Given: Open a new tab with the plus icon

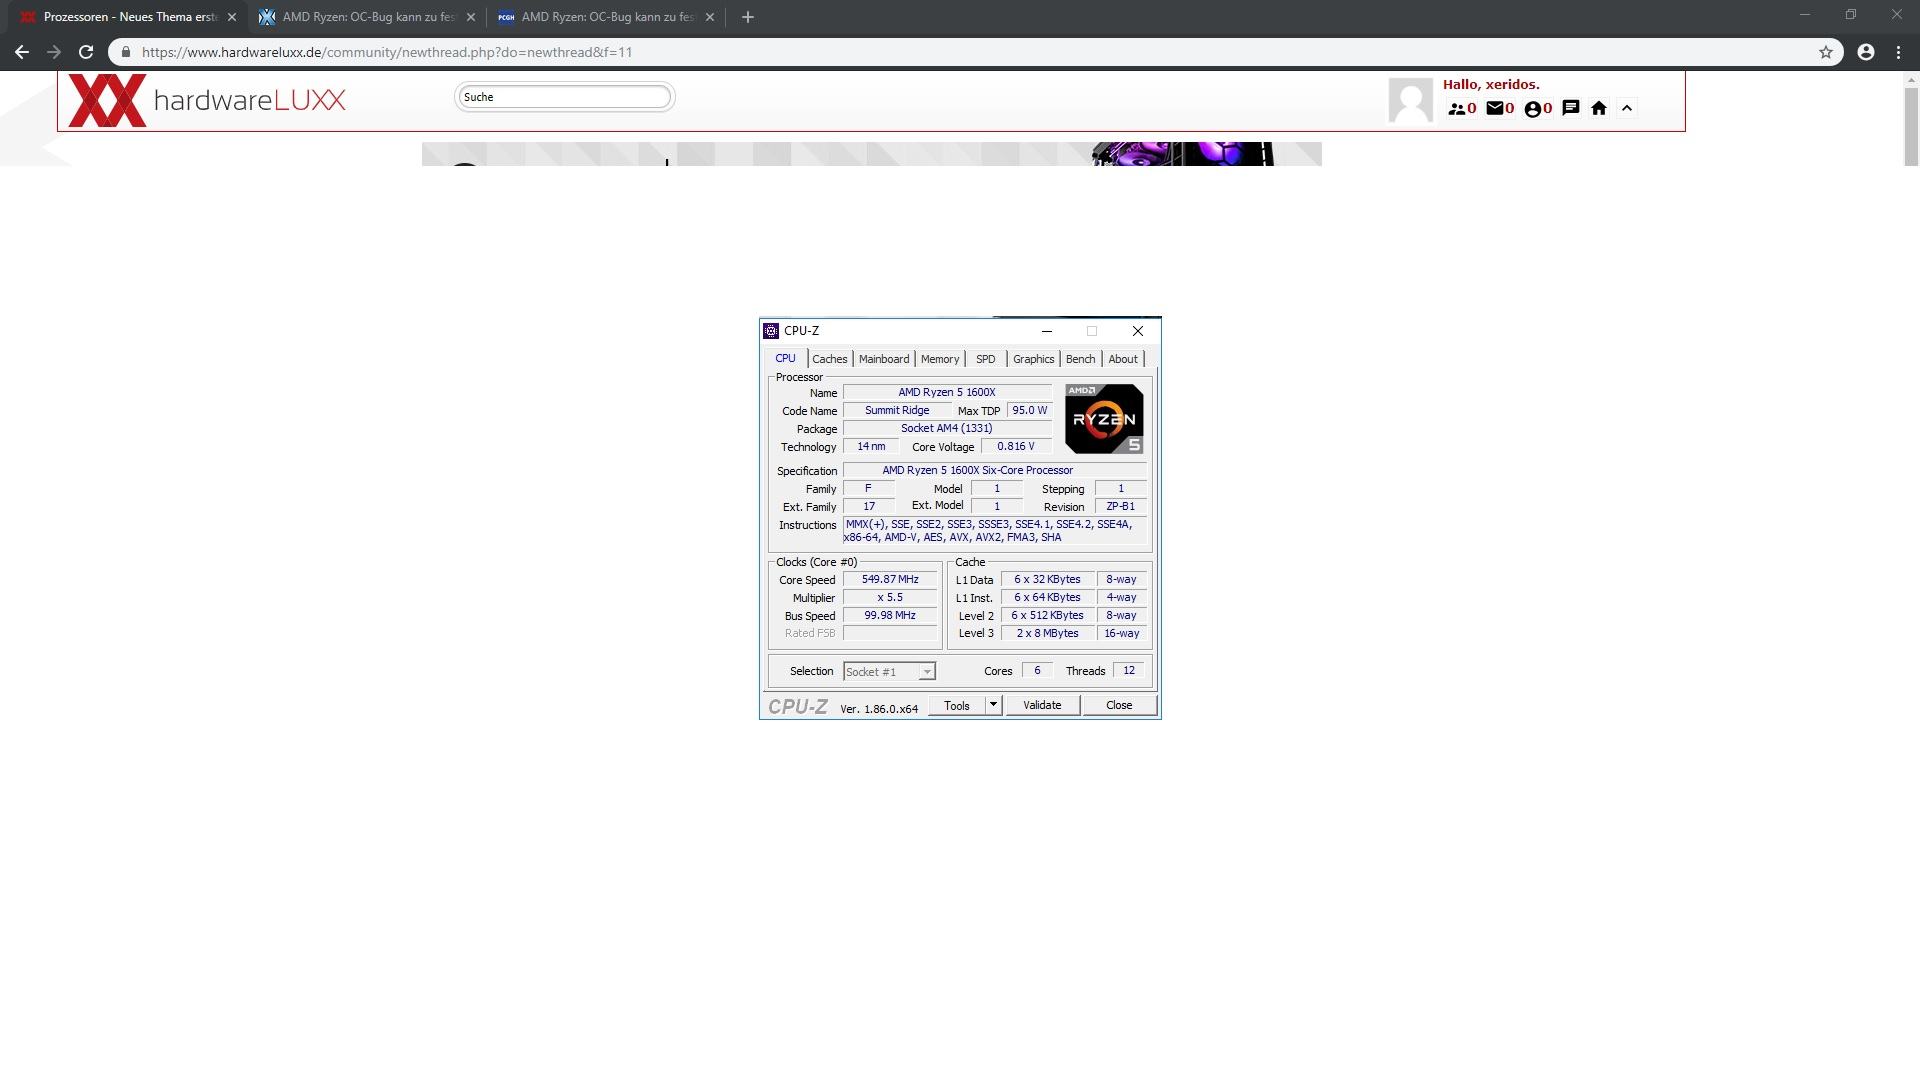Looking at the screenshot, I should coord(747,17).
